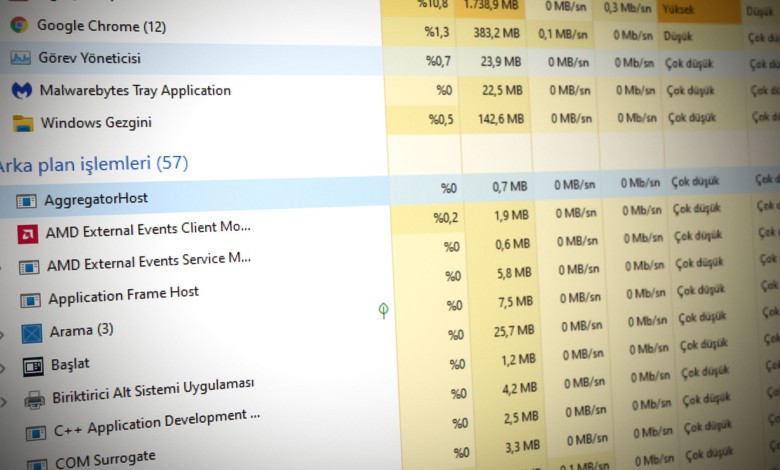Click the %0,5 CPU value
Viewport: 780px width, 470px height.
coord(441,119)
